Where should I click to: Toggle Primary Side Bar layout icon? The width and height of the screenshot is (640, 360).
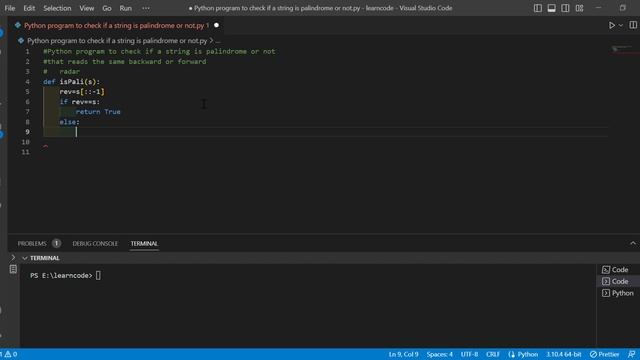tap(538, 8)
